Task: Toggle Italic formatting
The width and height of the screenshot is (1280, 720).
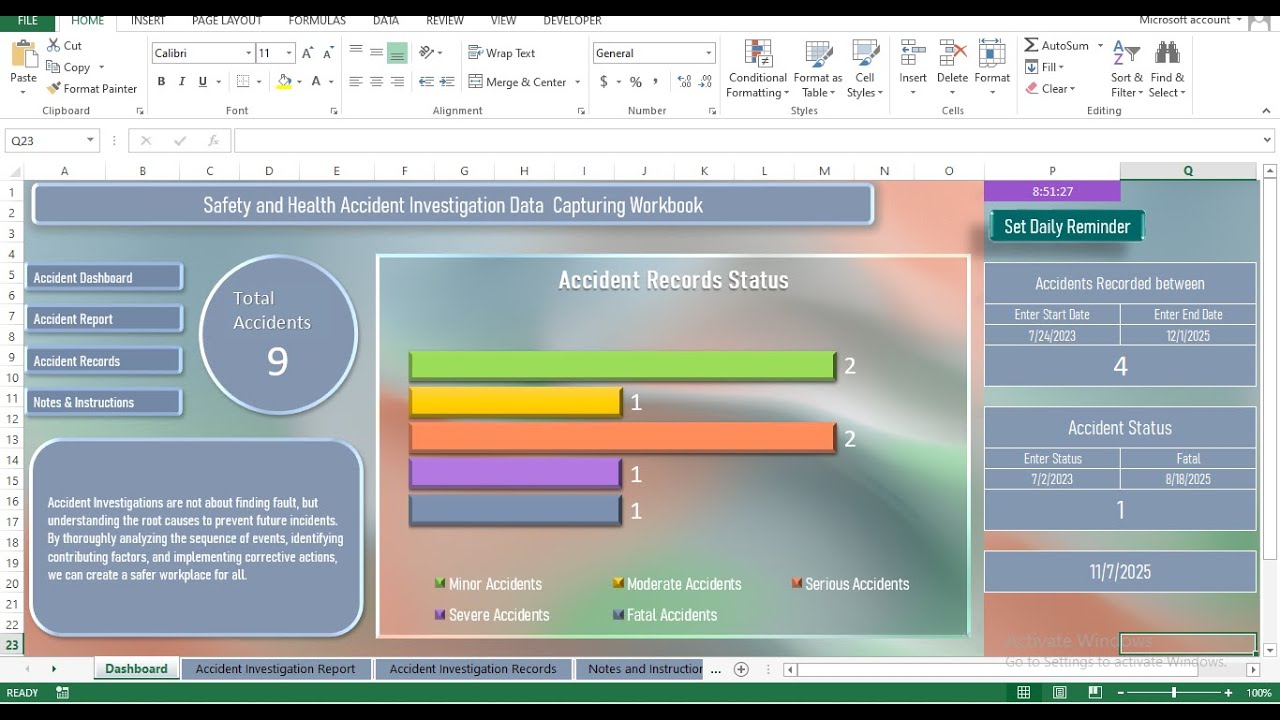Action: coord(182,82)
